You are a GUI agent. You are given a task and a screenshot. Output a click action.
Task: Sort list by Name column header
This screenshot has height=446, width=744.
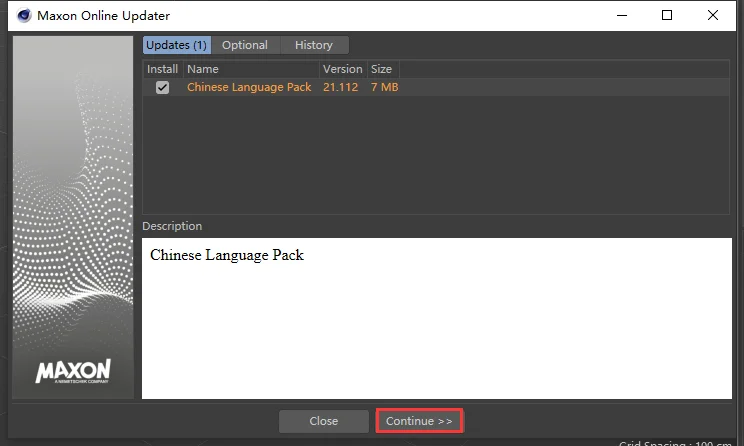[251, 69]
